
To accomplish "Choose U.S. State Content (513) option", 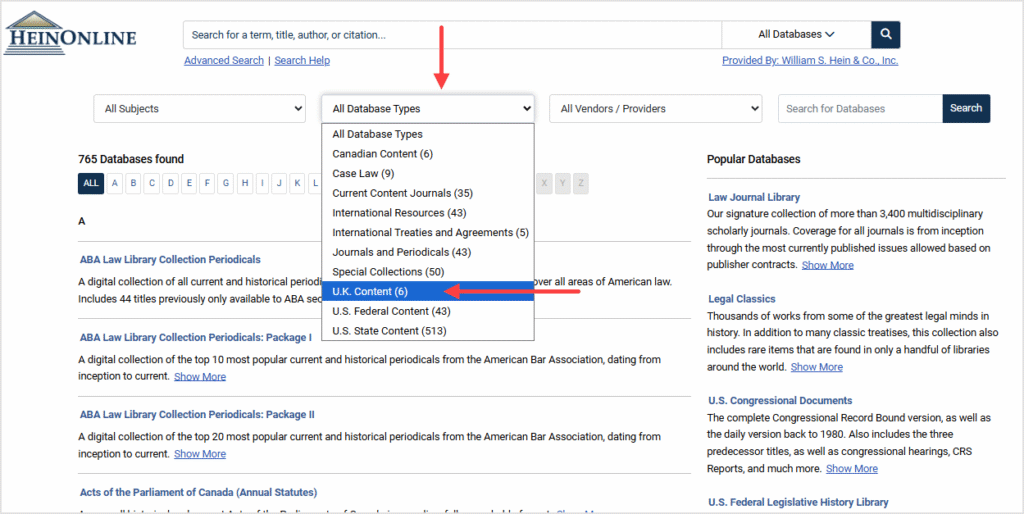I will pos(428,330).
